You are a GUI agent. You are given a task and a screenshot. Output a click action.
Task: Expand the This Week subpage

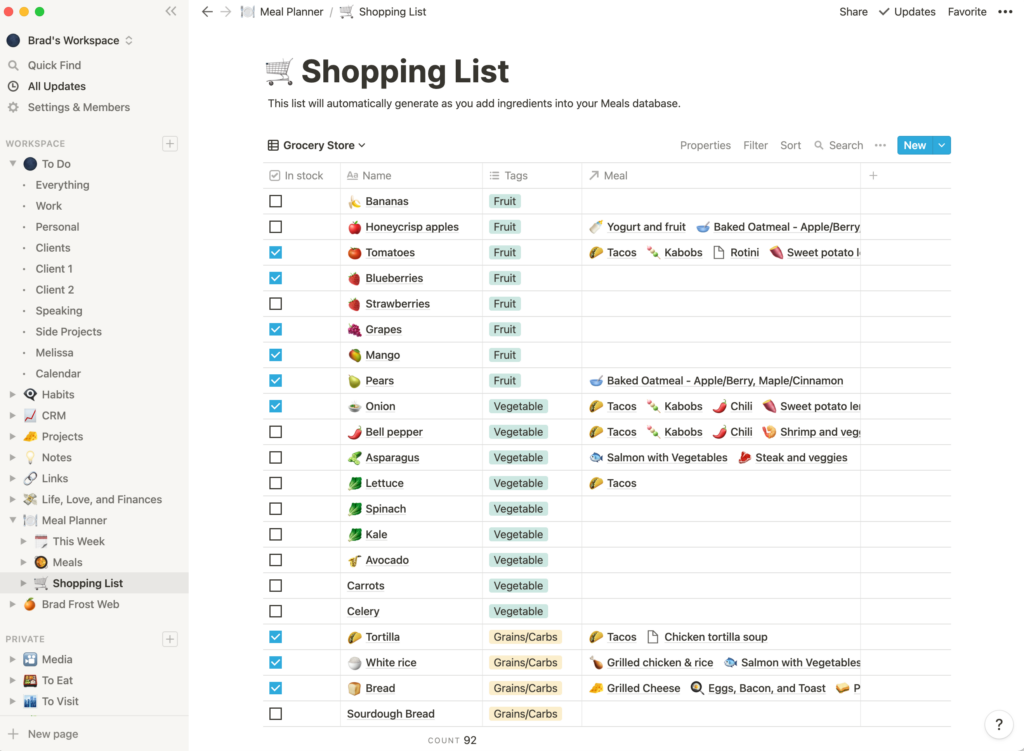click(24, 541)
